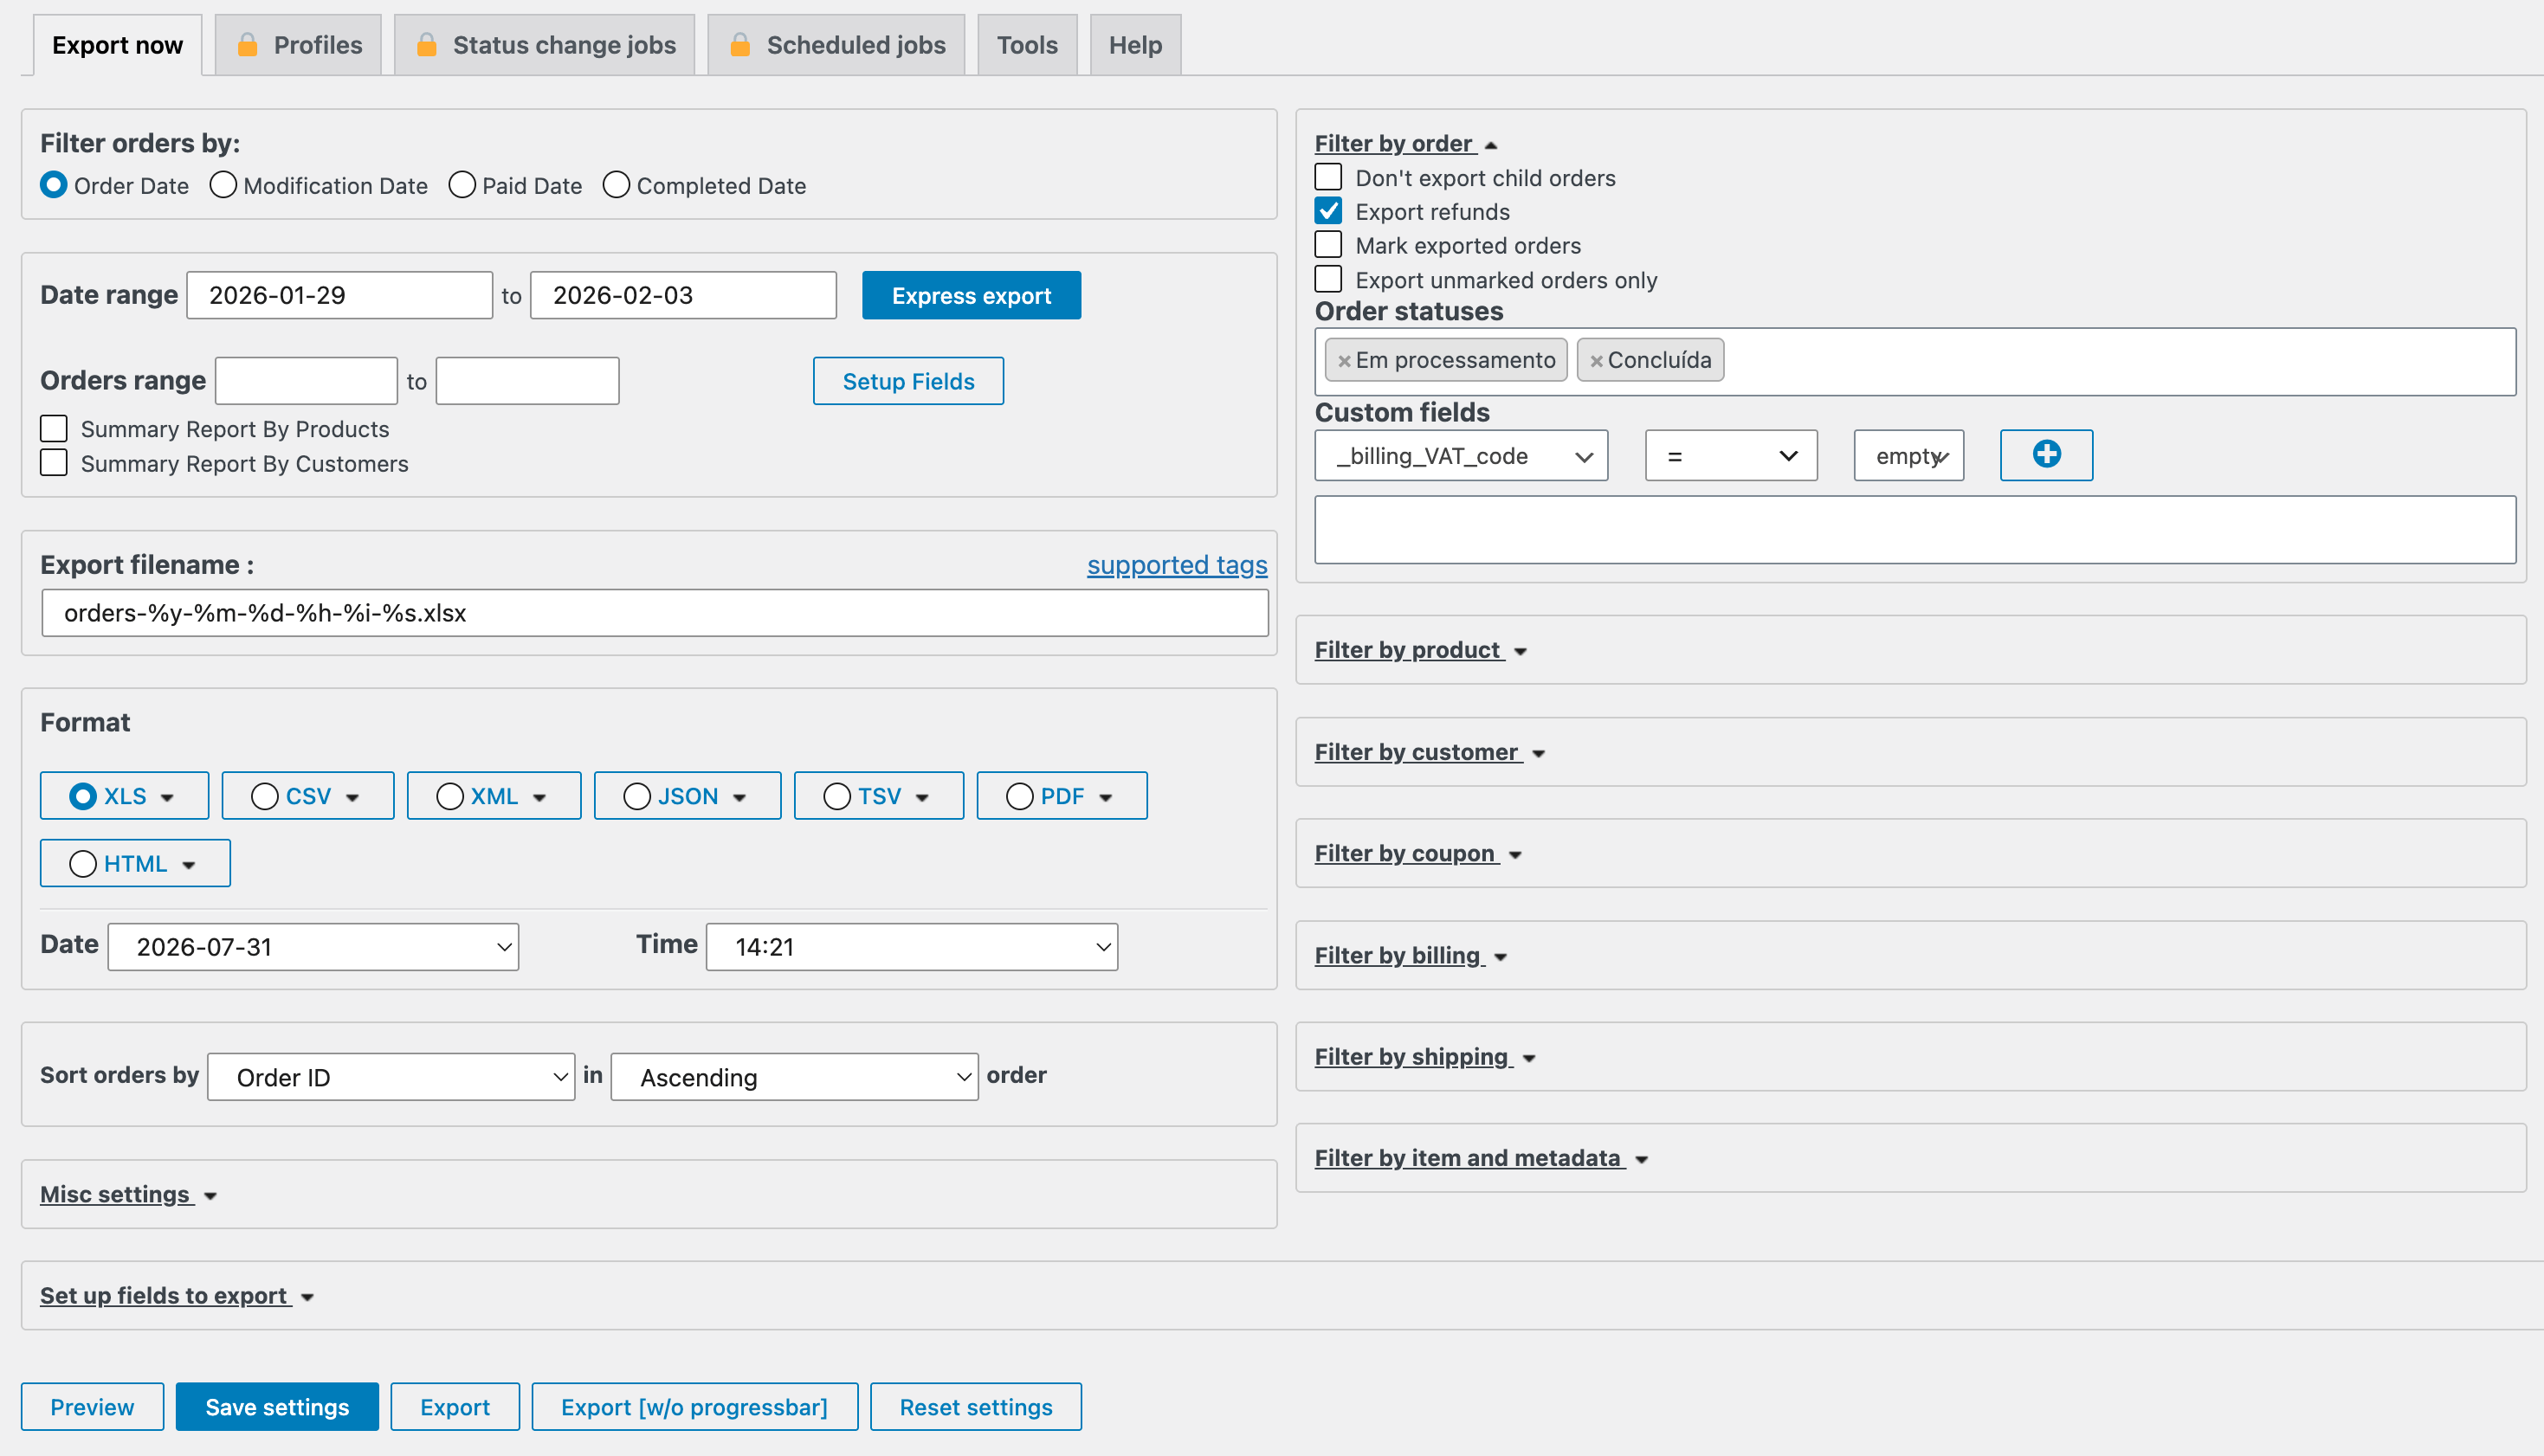
Task: Open the Help tab
Action: tap(1135, 45)
